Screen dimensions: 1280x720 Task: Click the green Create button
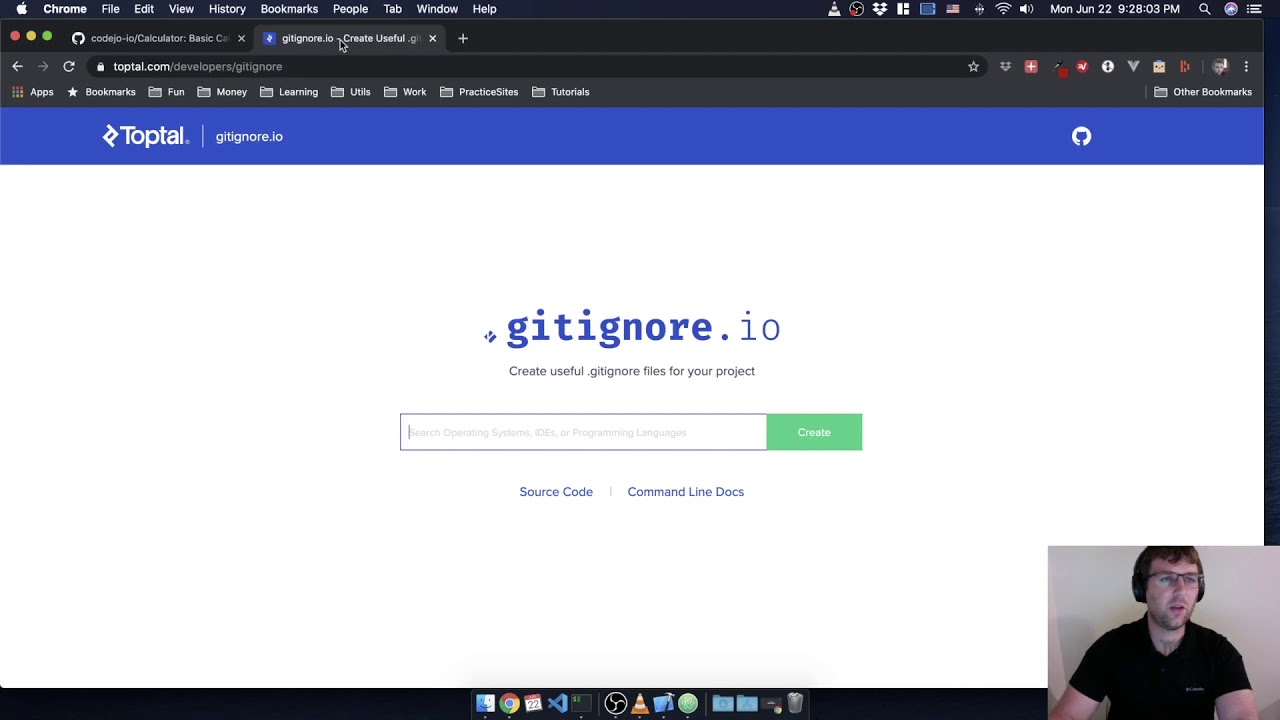coord(814,432)
